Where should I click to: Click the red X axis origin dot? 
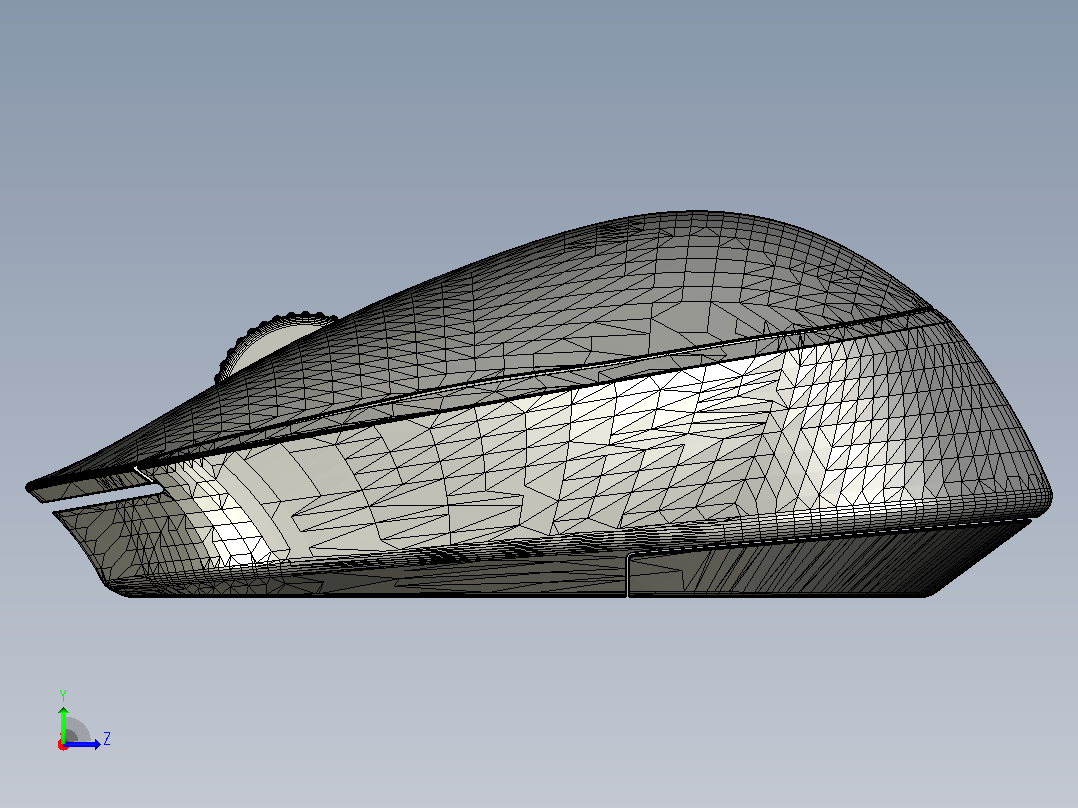[x=63, y=745]
